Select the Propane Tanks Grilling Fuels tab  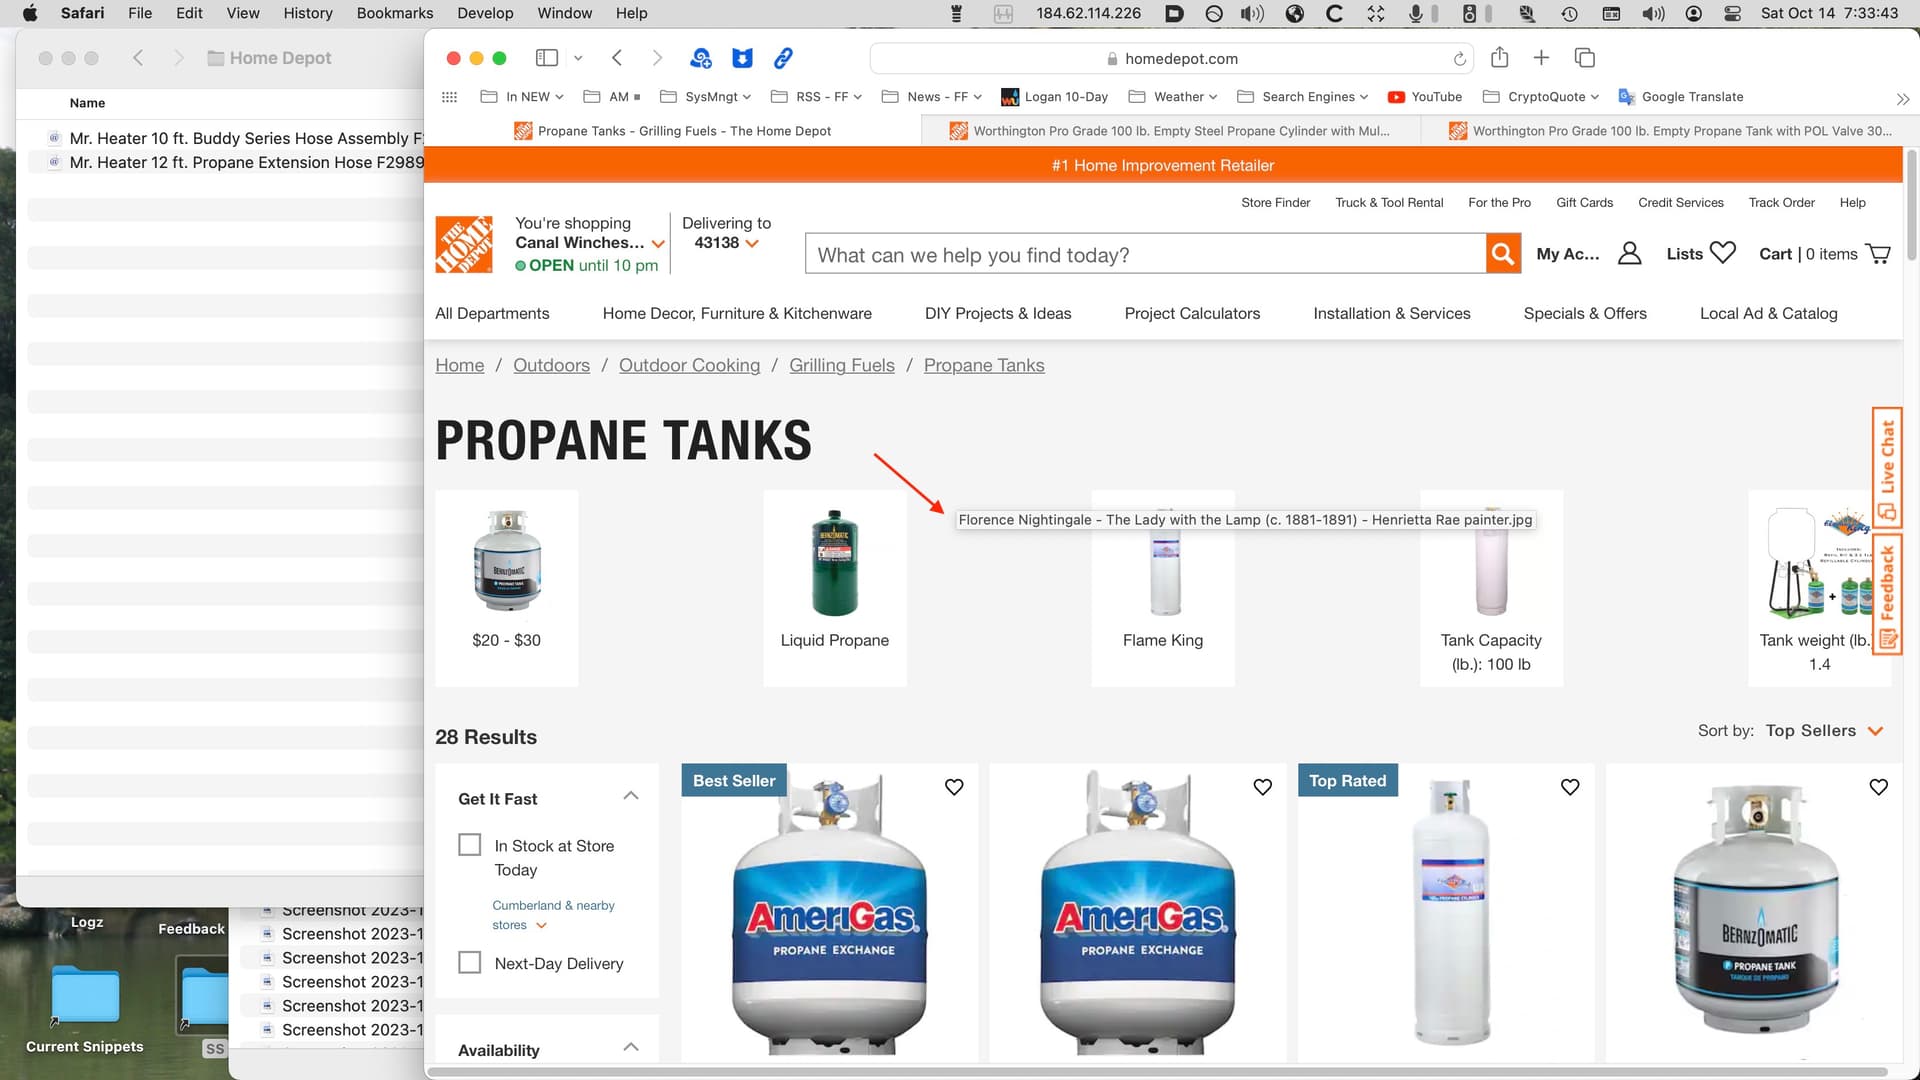[x=673, y=131]
